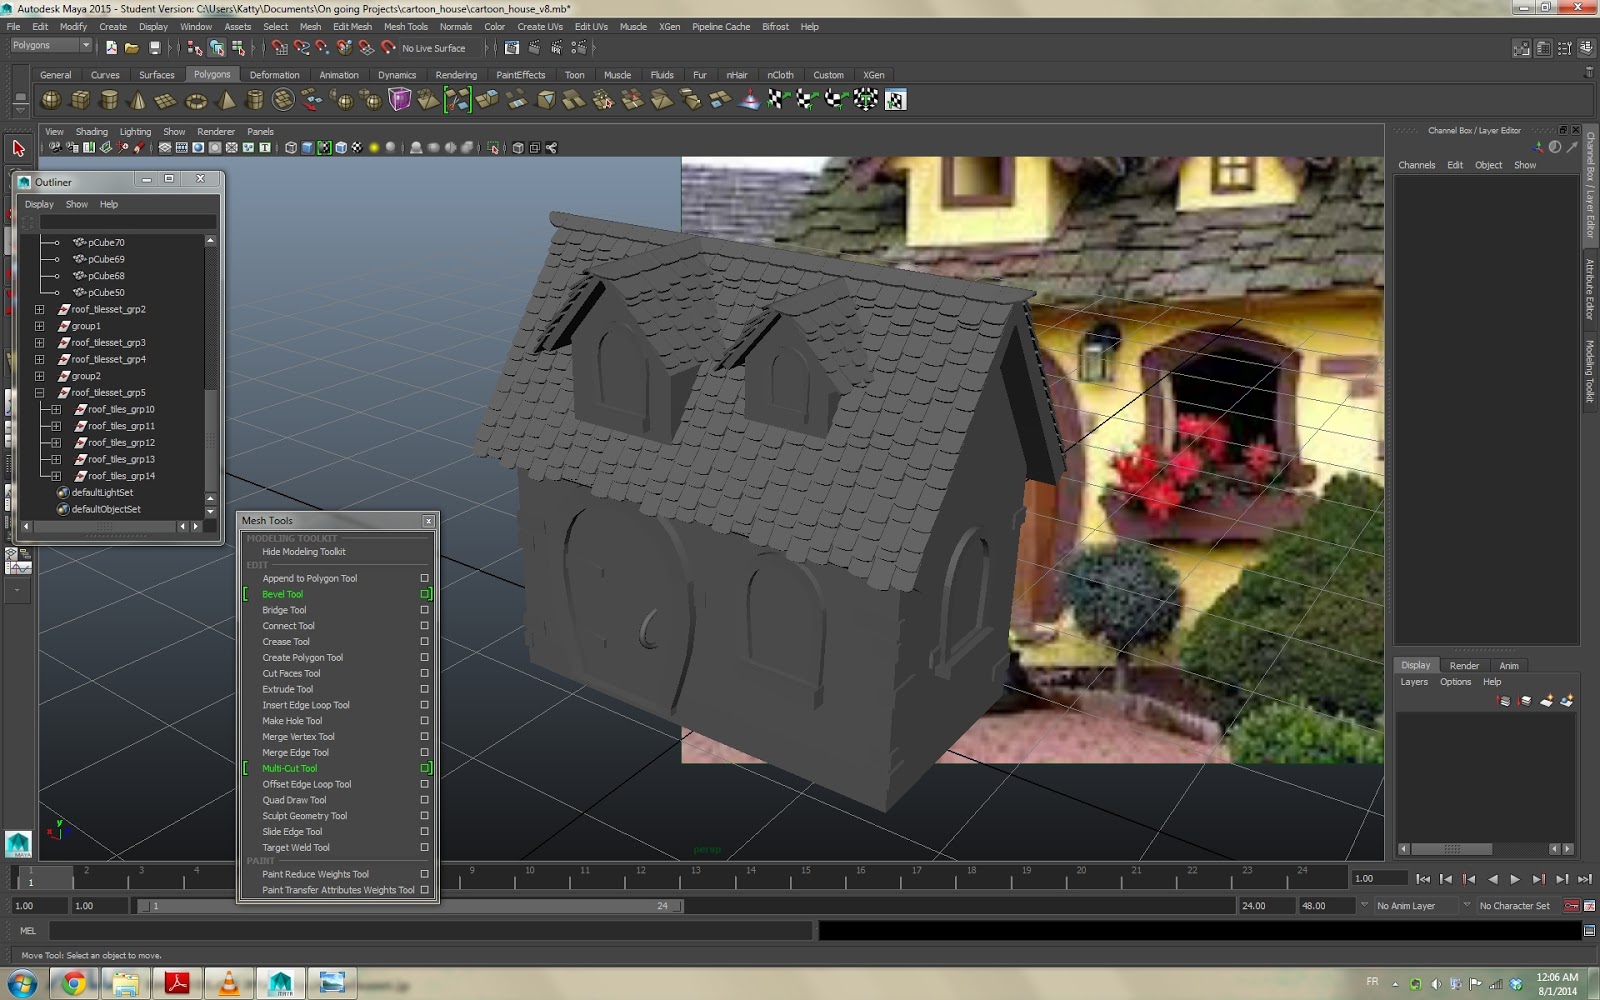Click the time slider at frame 10
1600x1000 pixels.
coord(529,878)
